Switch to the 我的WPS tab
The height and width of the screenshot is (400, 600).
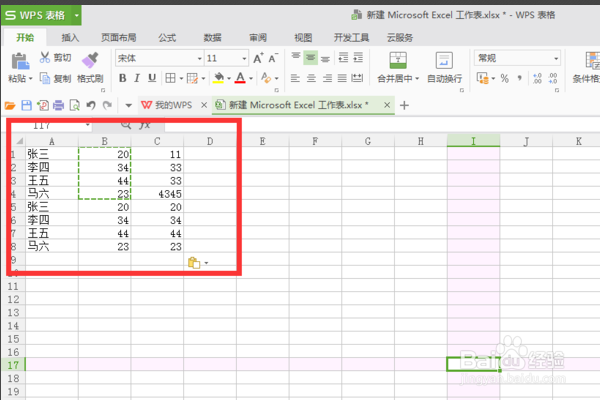pos(166,105)
